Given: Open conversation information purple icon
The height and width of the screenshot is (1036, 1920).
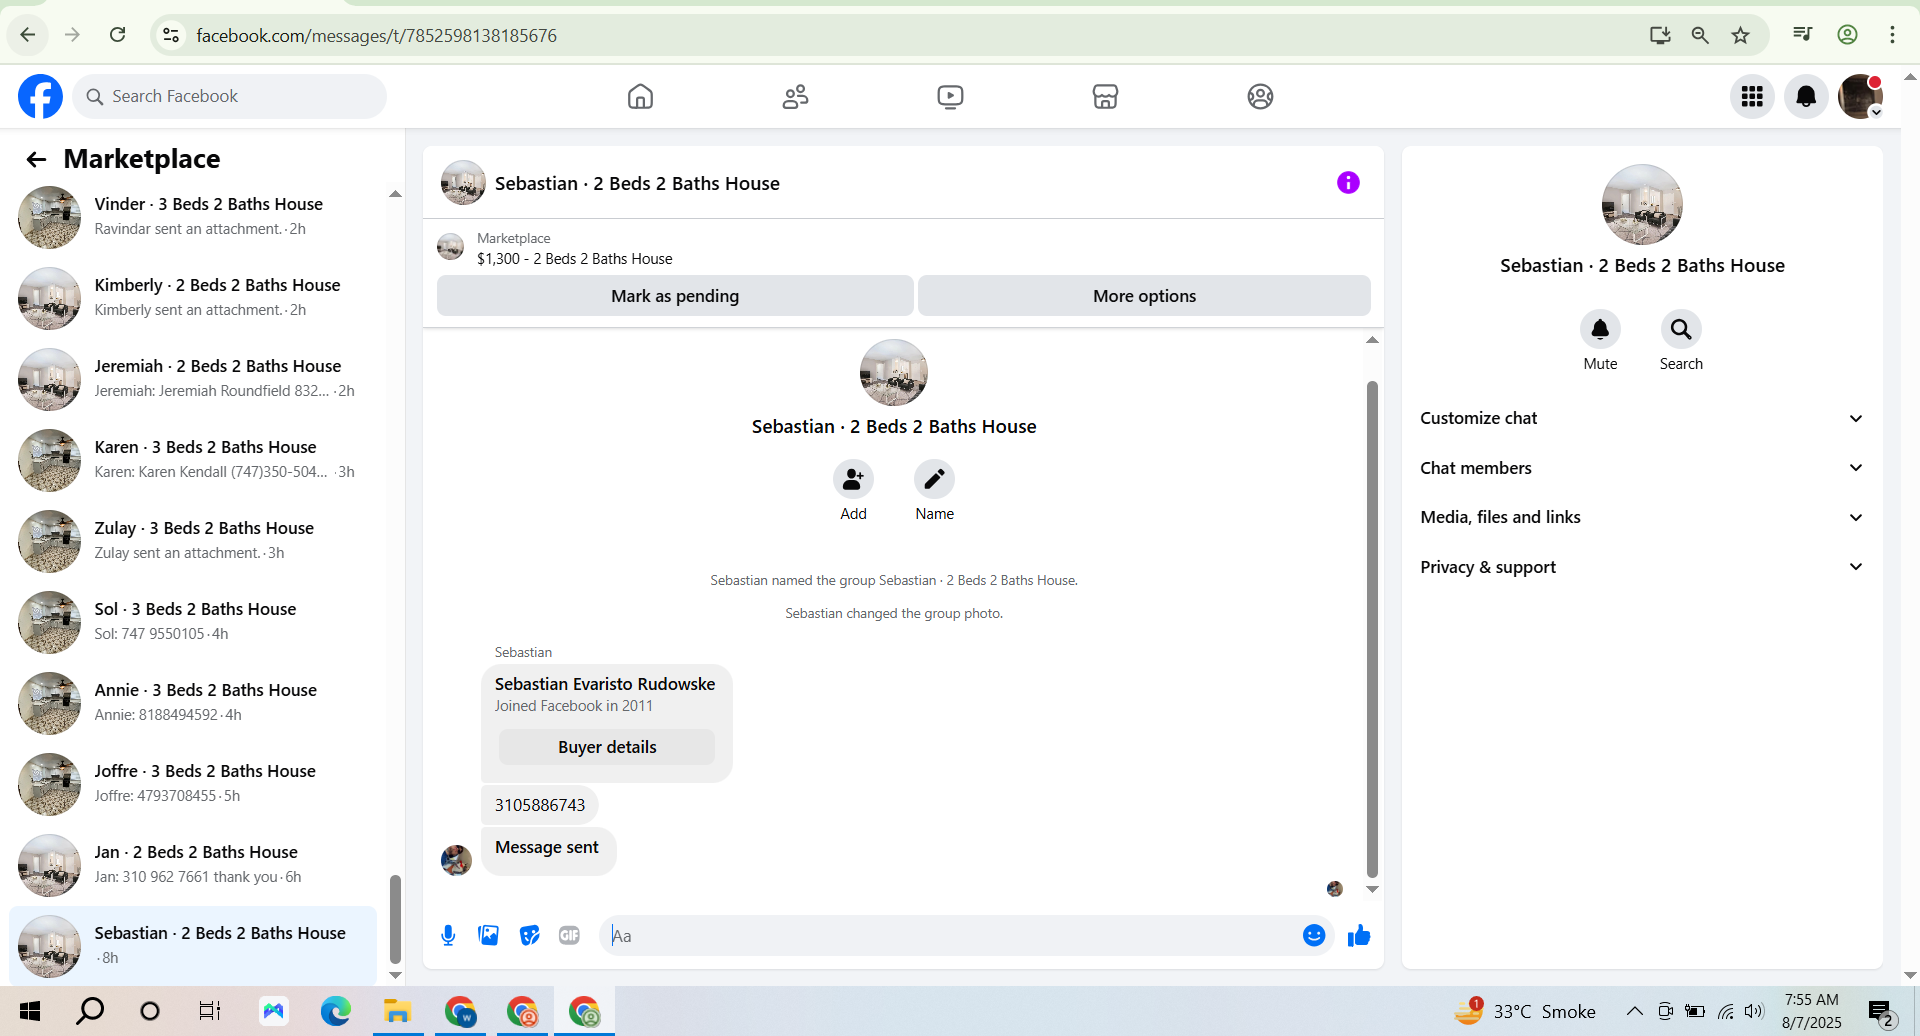Looking at the screenshot, I should [x=1348, y=182].
